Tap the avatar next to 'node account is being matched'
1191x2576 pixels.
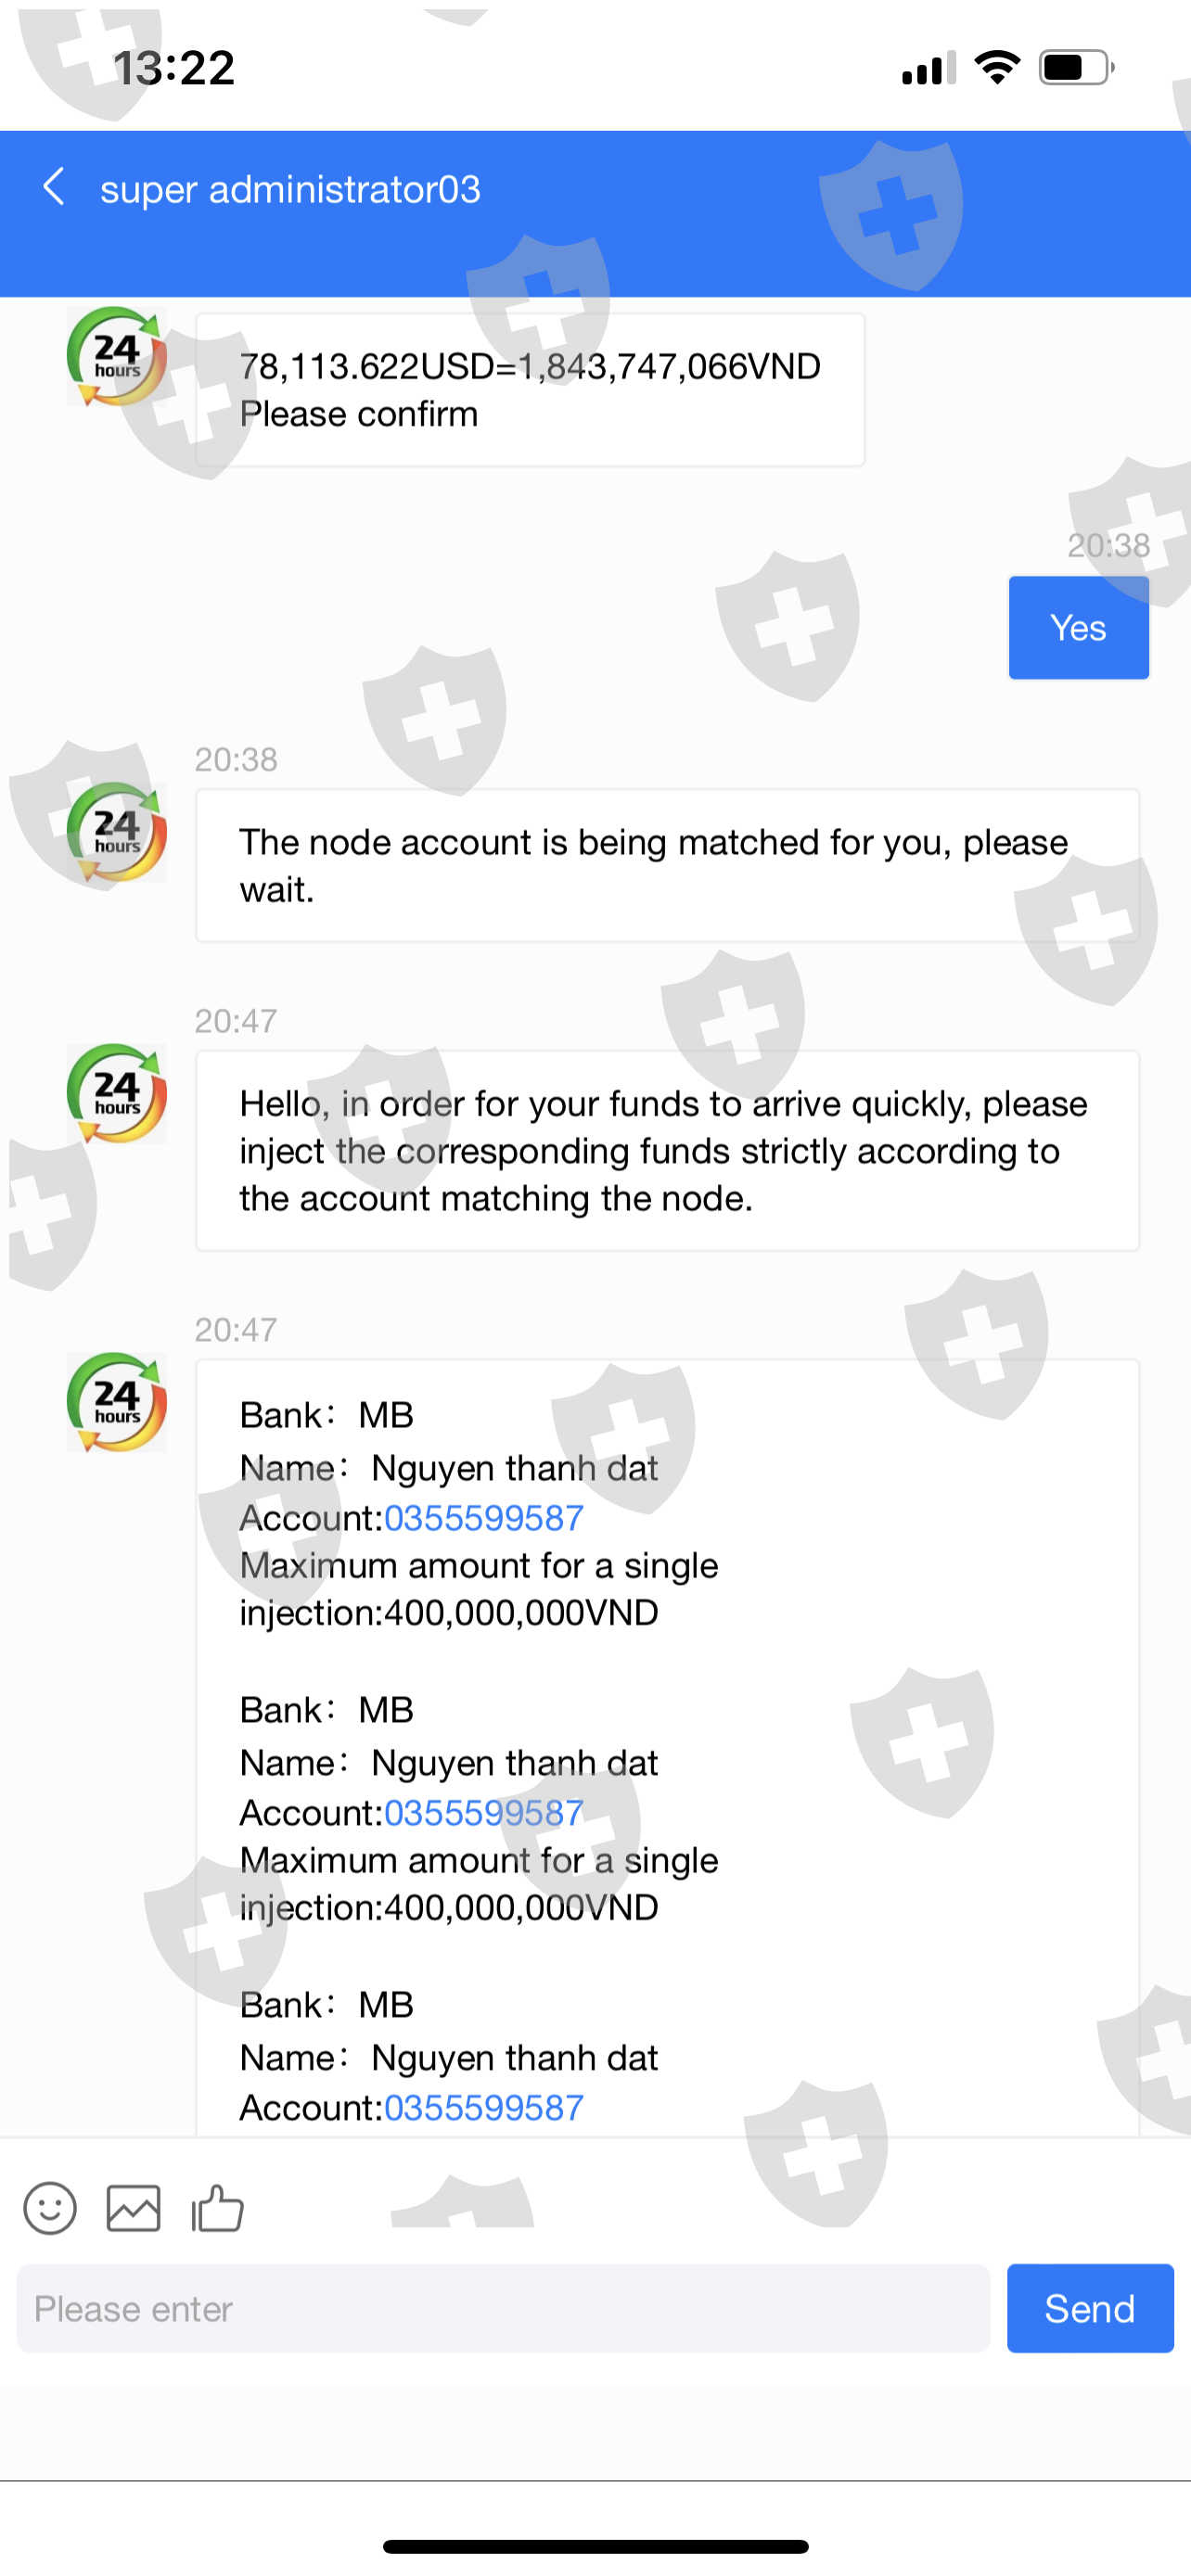(116, 832)
